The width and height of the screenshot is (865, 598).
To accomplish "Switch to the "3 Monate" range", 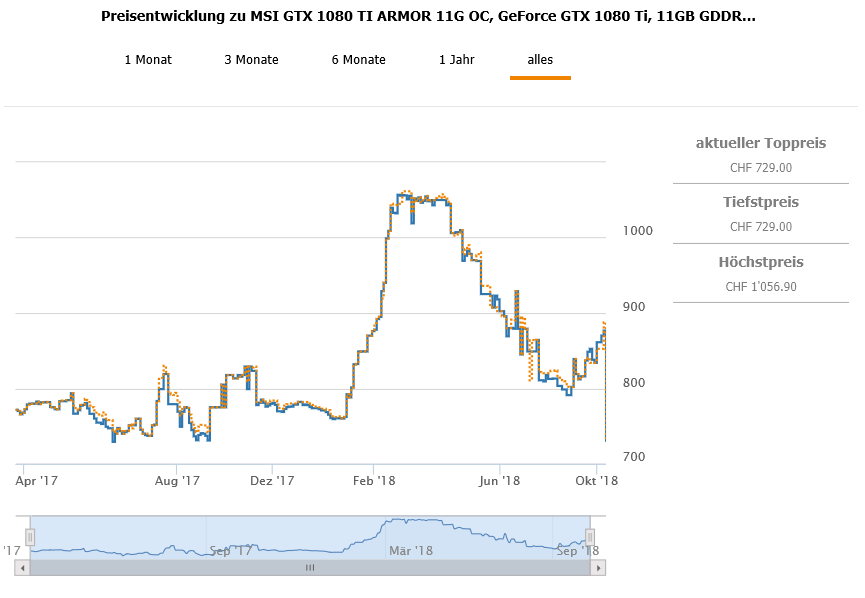I will pos(251,60).
